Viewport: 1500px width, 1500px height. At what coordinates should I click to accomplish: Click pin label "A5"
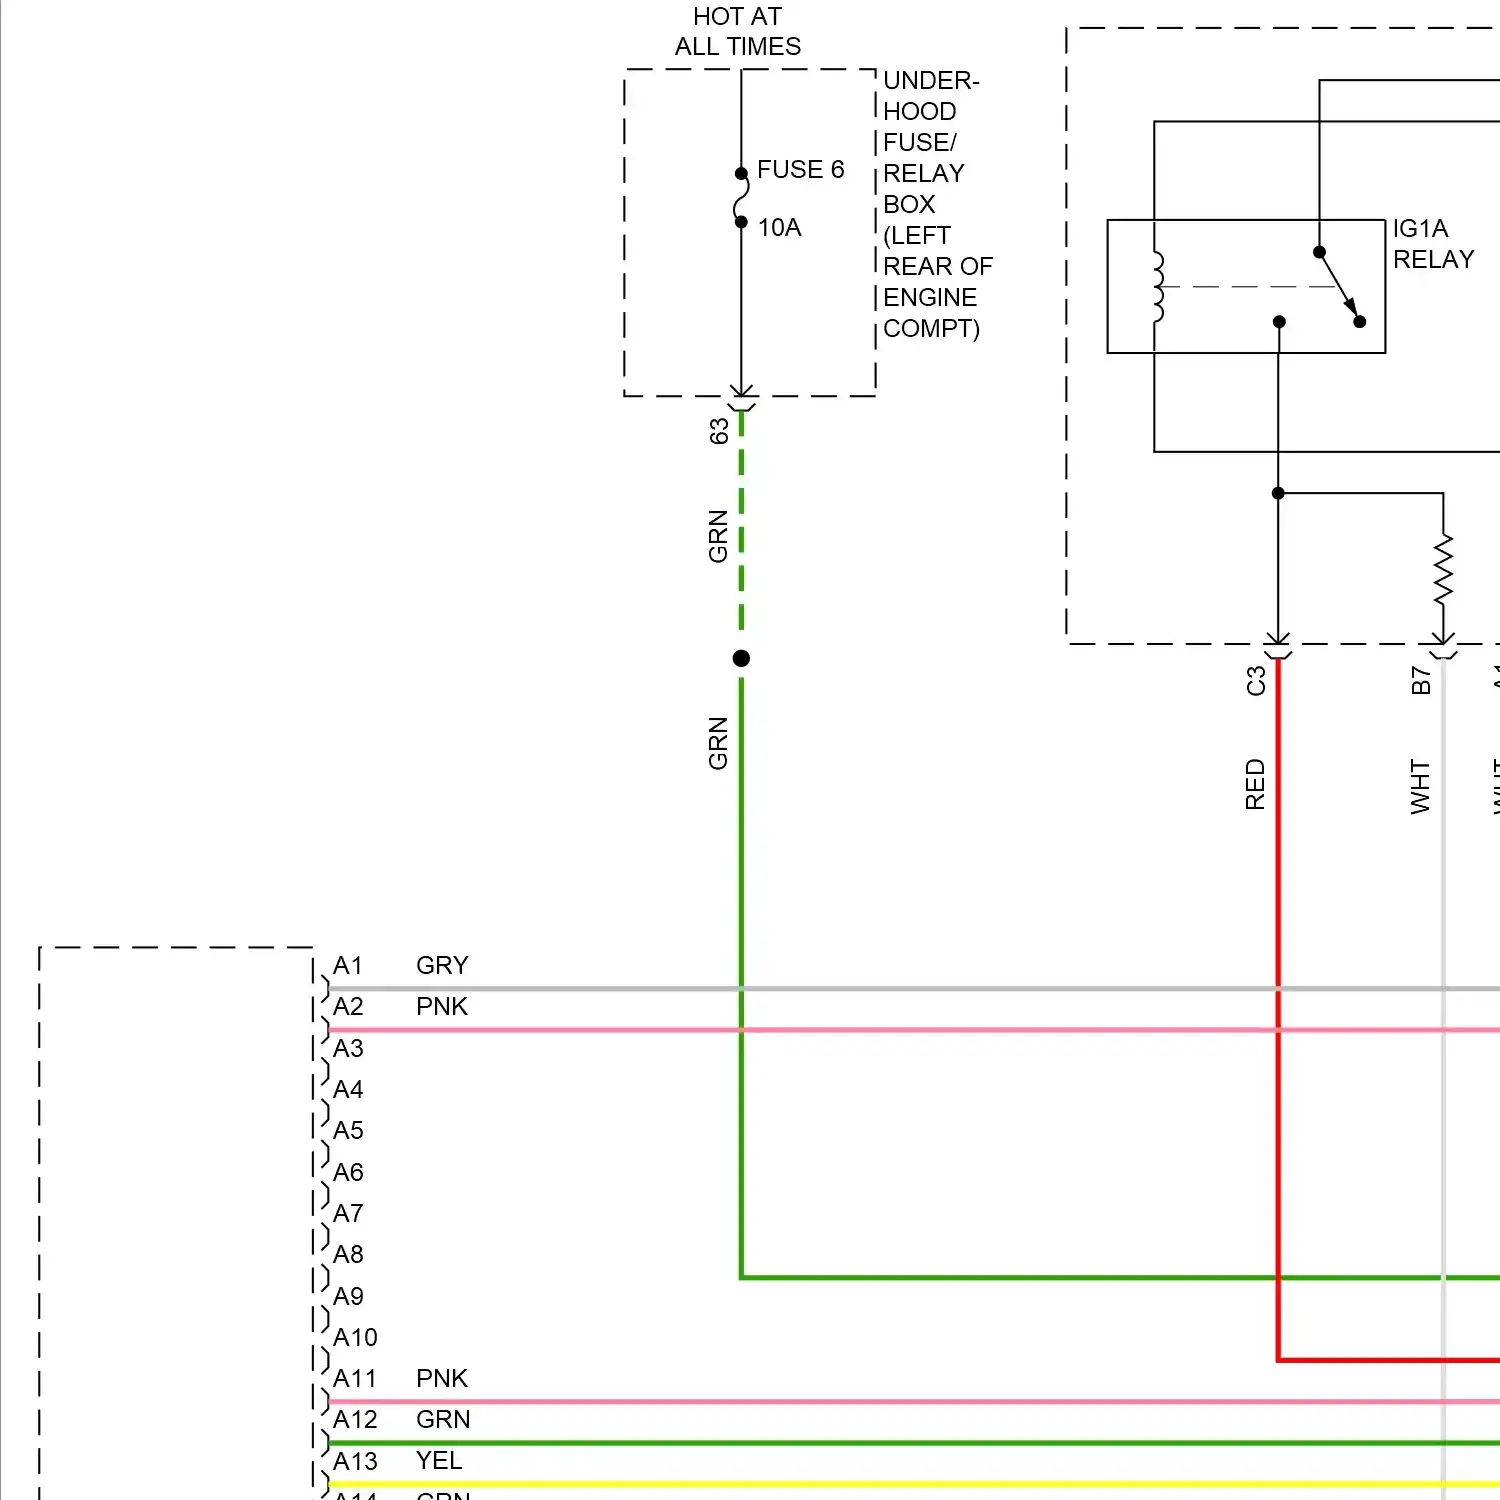(x=348, y=1131)
